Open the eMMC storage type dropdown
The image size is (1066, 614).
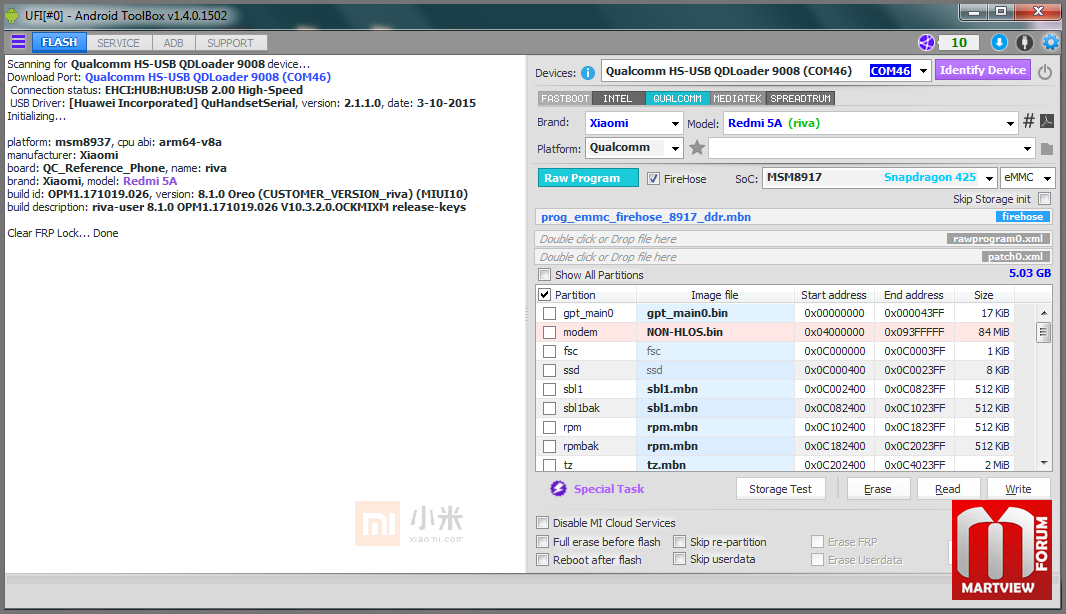tap(1027, 178)
